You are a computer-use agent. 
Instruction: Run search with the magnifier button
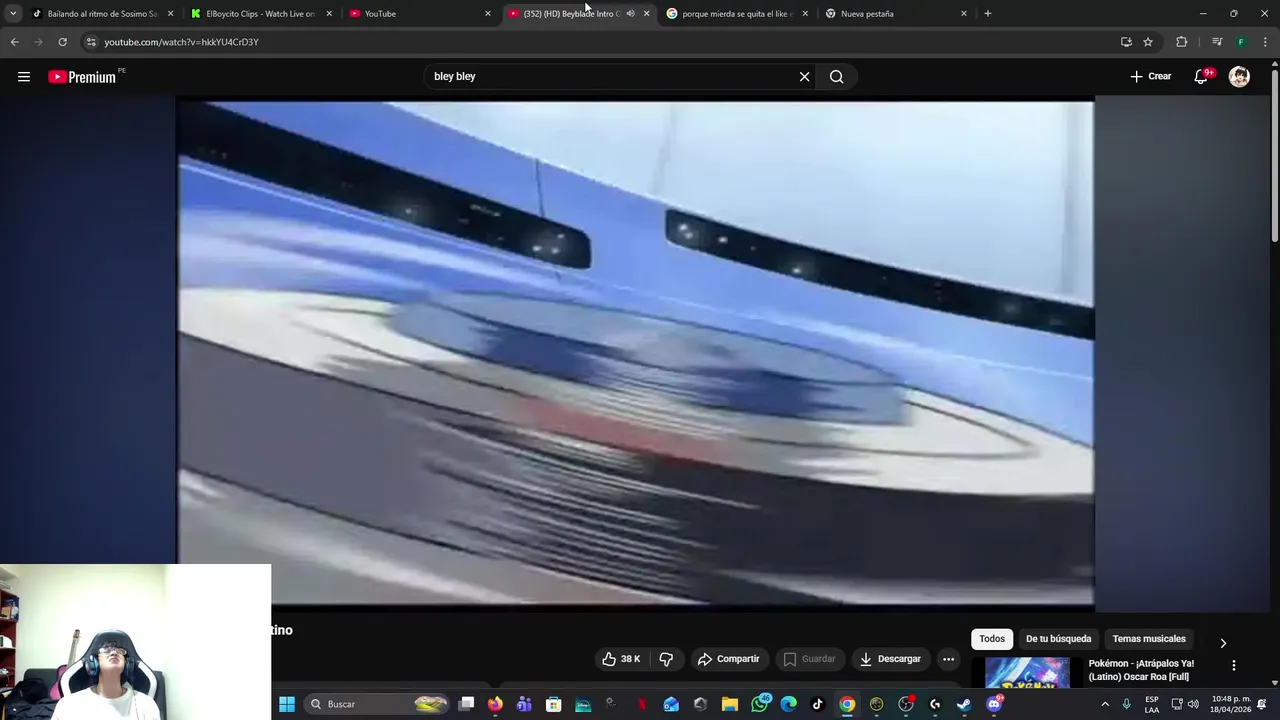tap(837, 77)
